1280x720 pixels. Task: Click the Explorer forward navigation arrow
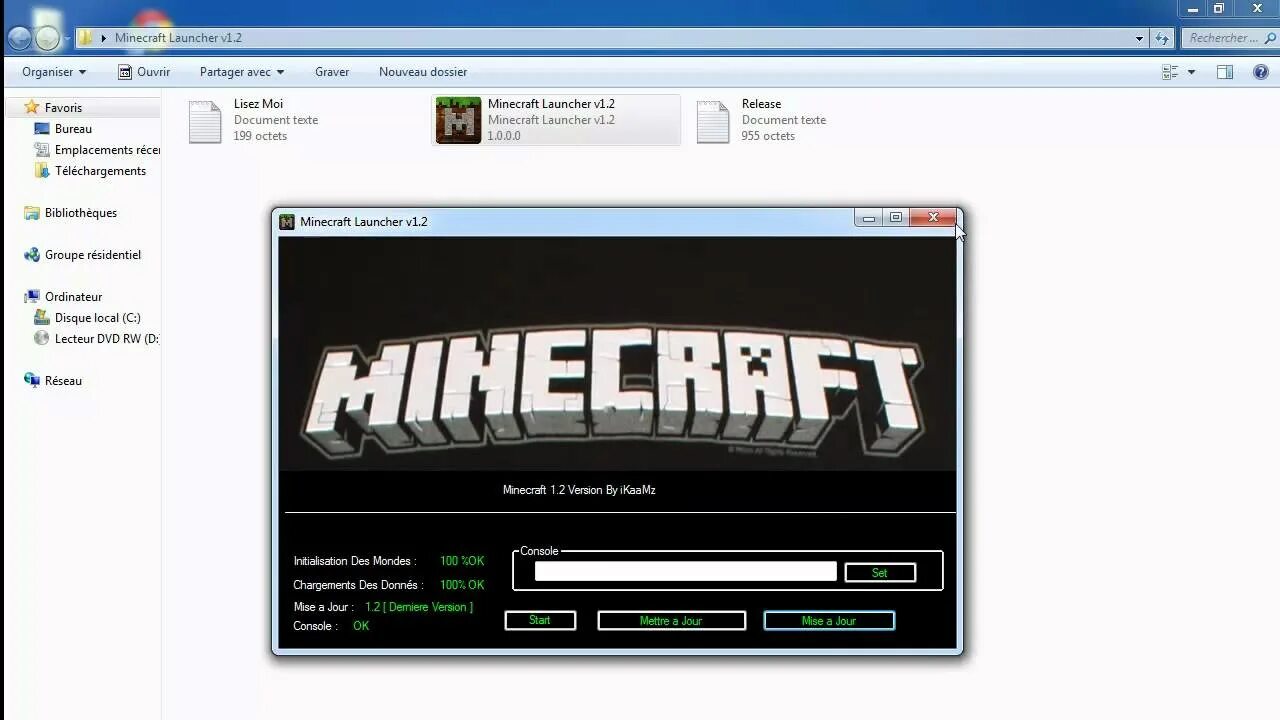click(47, 38)
